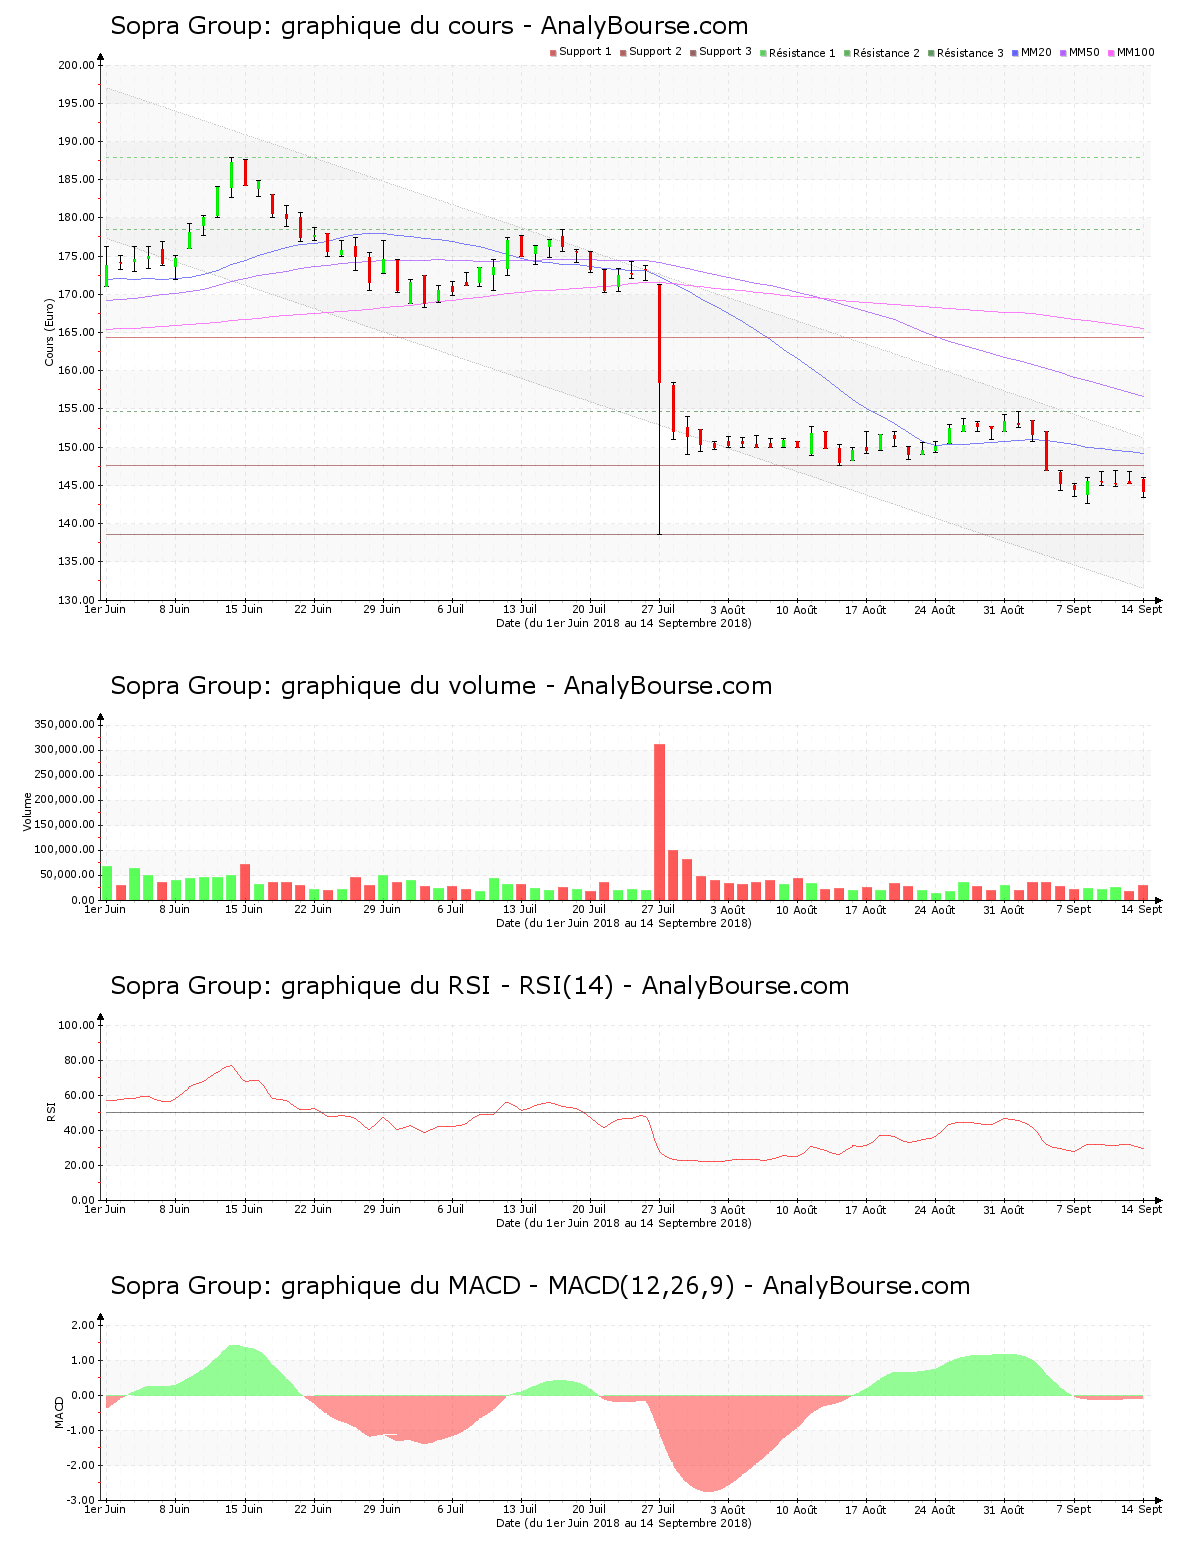
Task: Click '22 Juin' under the MACD chart
Action: (312, 1509)
